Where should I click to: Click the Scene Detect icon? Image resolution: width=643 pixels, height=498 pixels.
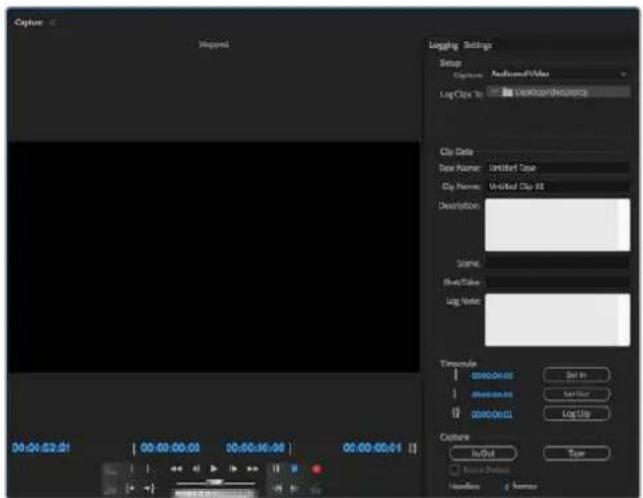[316, 489]
